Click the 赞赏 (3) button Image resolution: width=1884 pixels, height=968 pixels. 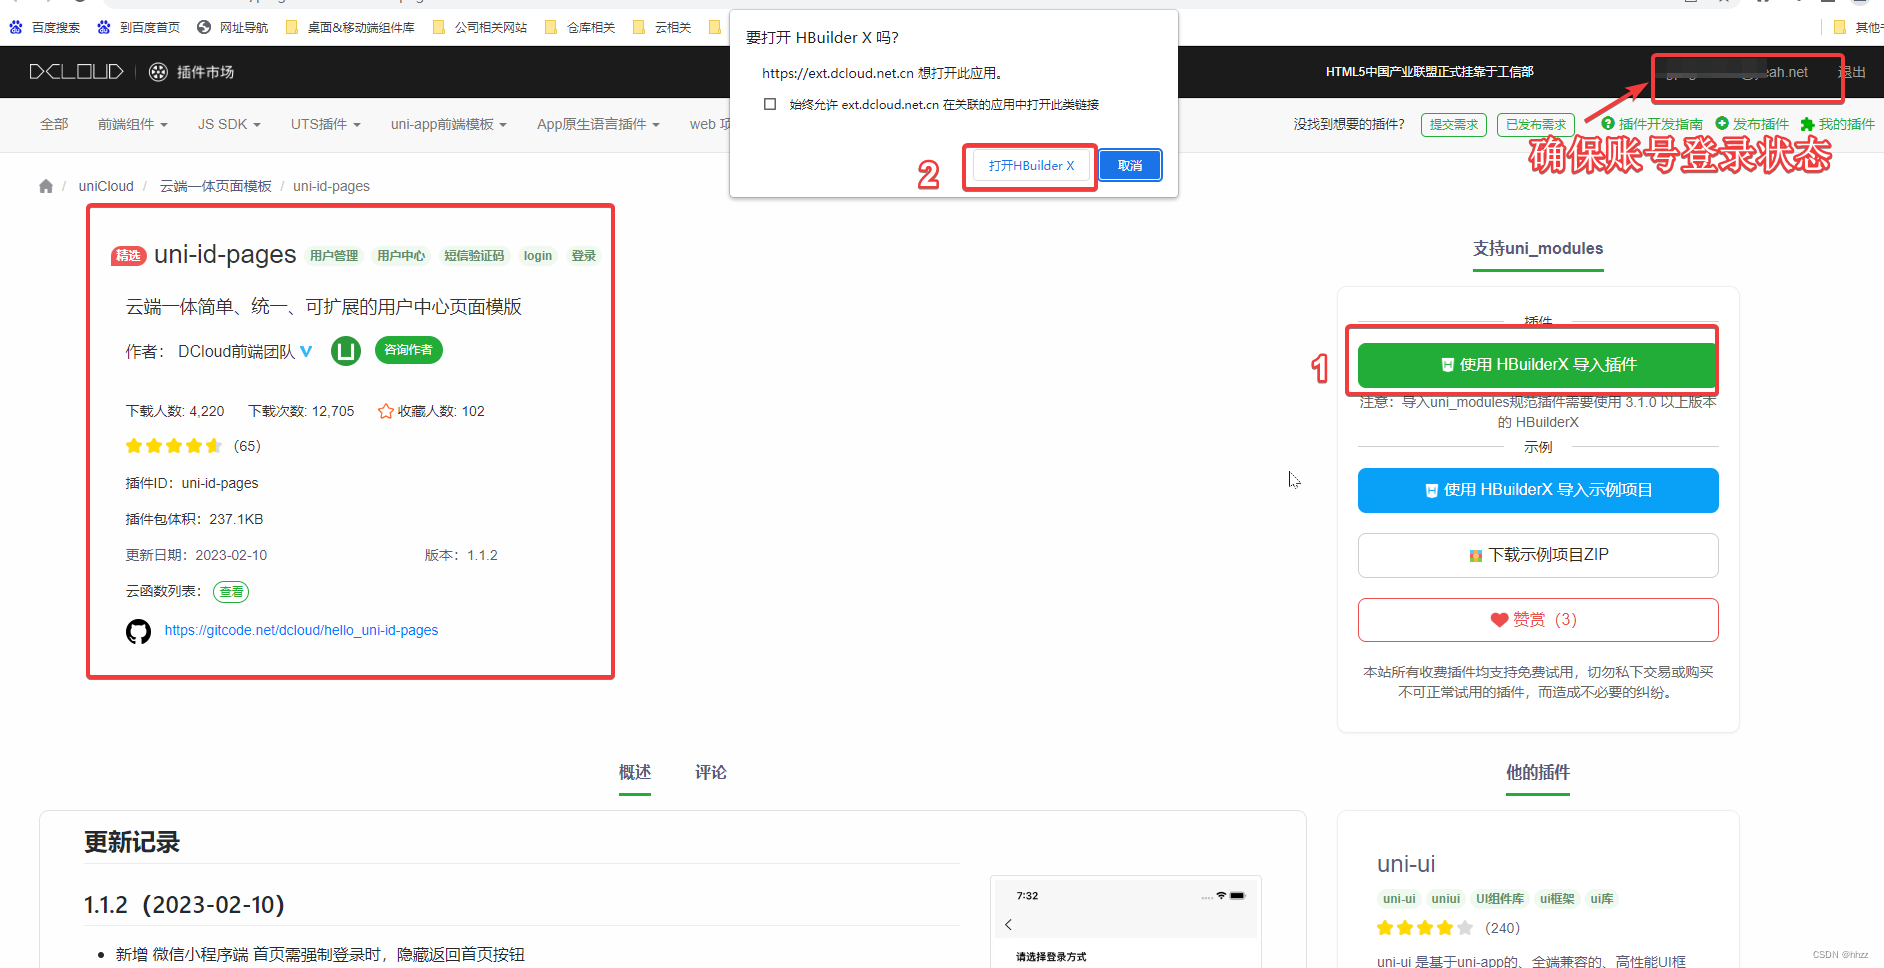(x=1538, y=620)
